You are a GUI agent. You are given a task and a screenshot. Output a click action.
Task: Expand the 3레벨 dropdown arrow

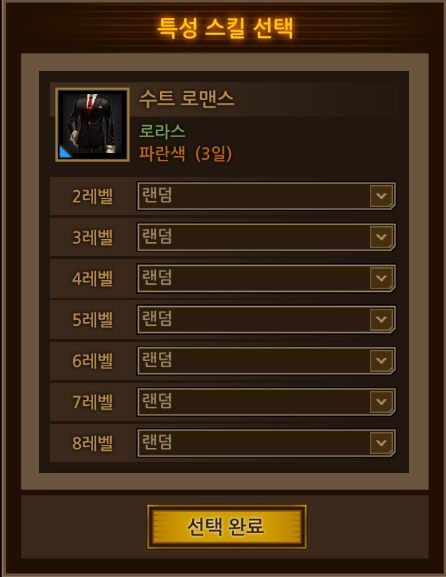pyautogui.click(x=382, y=237)
